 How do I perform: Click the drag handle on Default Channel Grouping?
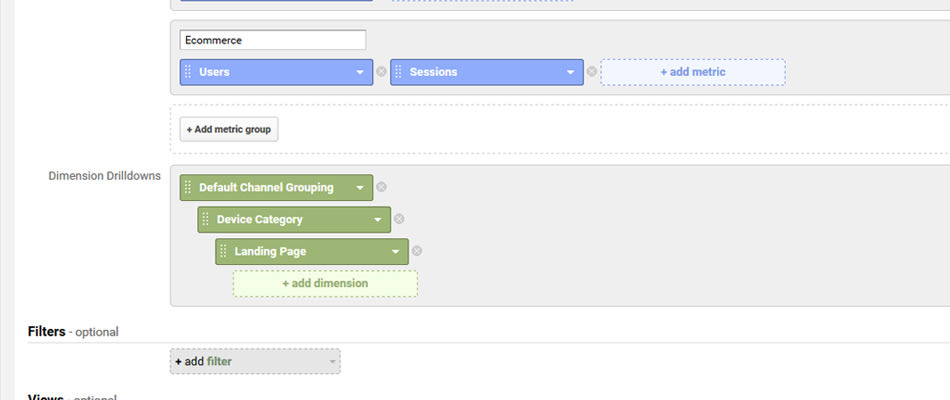188,187
